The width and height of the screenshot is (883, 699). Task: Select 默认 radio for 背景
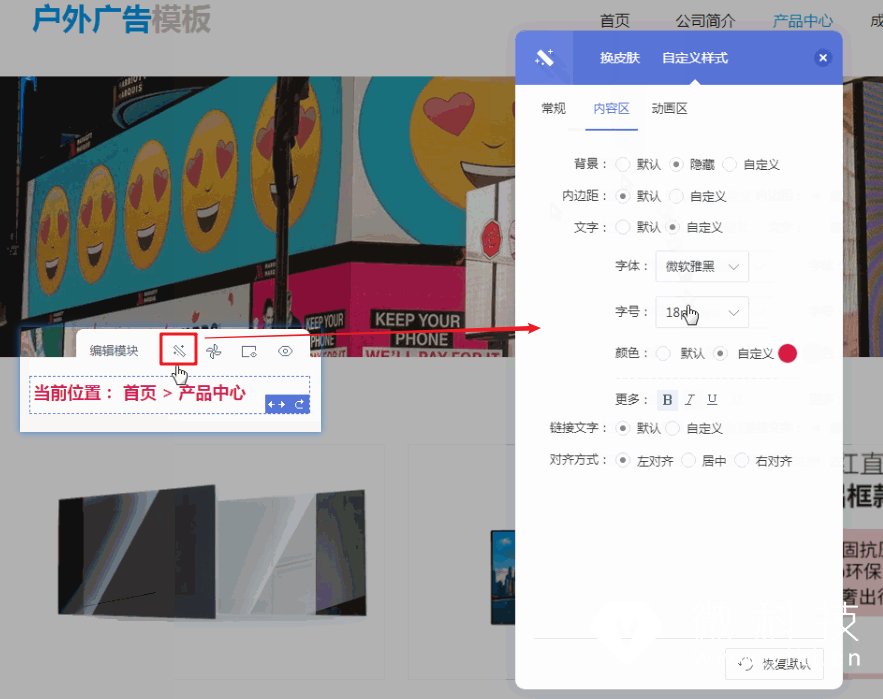pyautogui.click(x=623, y=164)
